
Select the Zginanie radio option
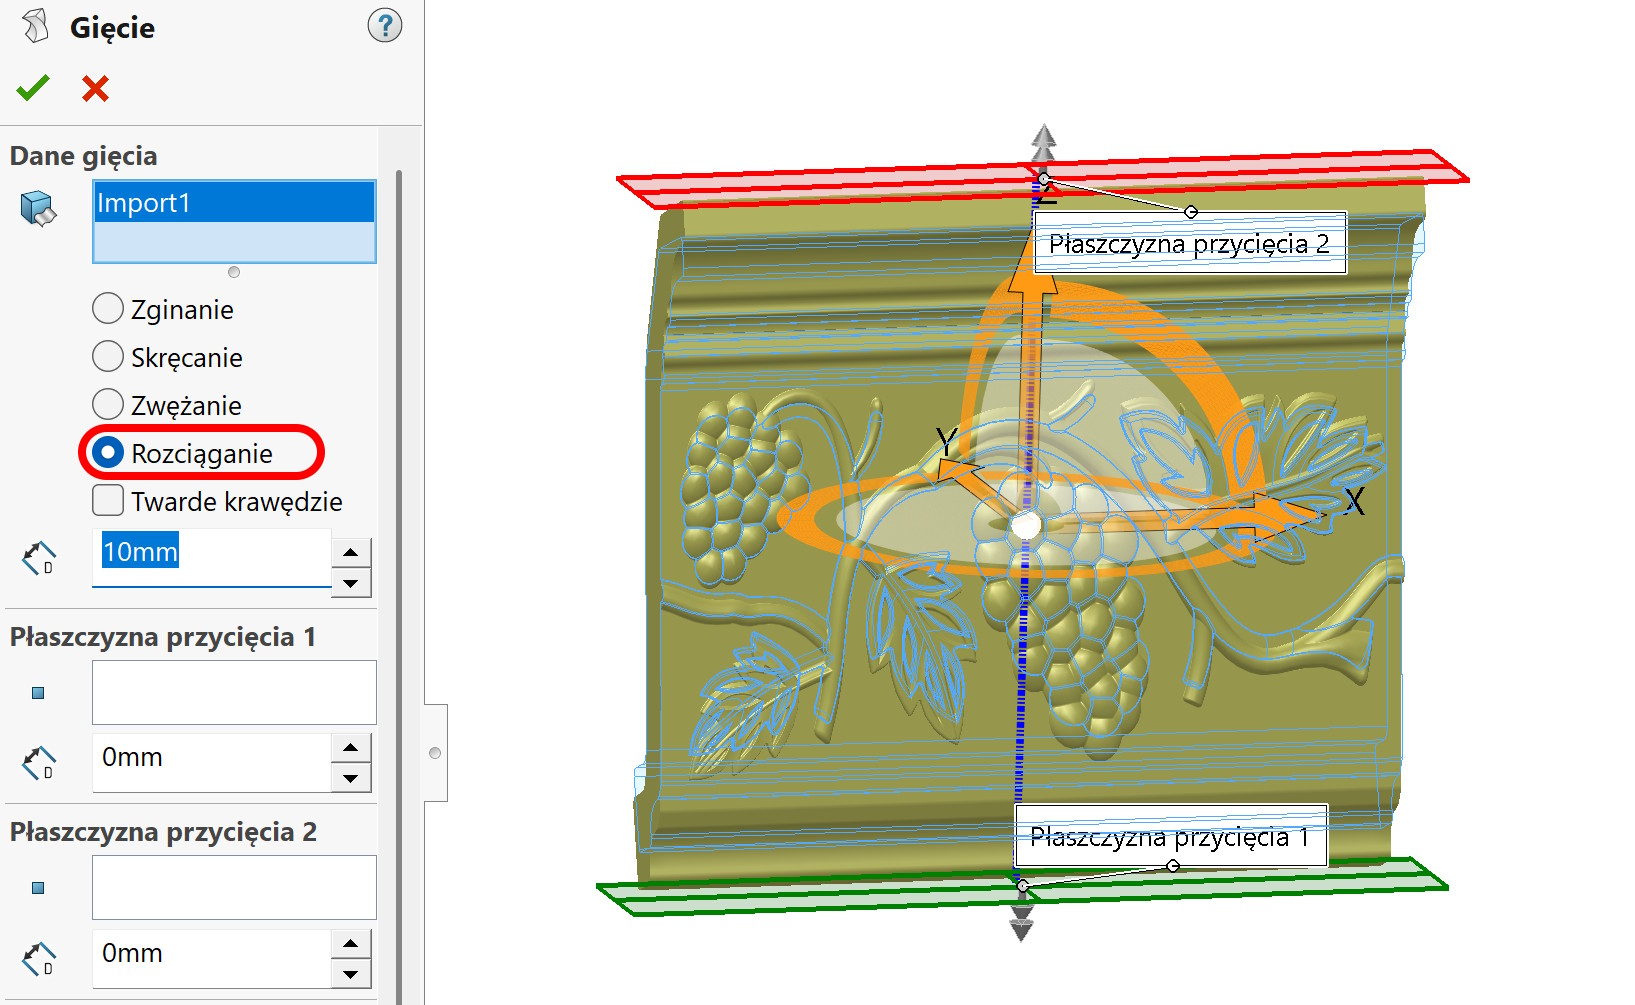pyautogui.click(x=108, y=309)
